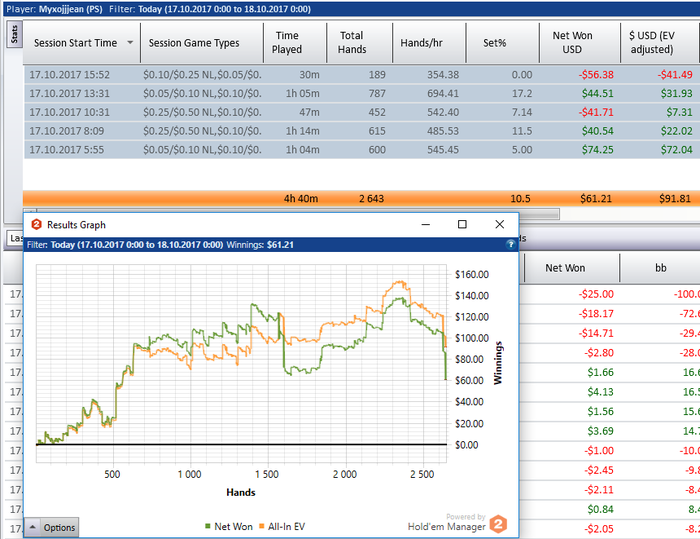
Task: Expand the Options arrow button
Action: 33,527
